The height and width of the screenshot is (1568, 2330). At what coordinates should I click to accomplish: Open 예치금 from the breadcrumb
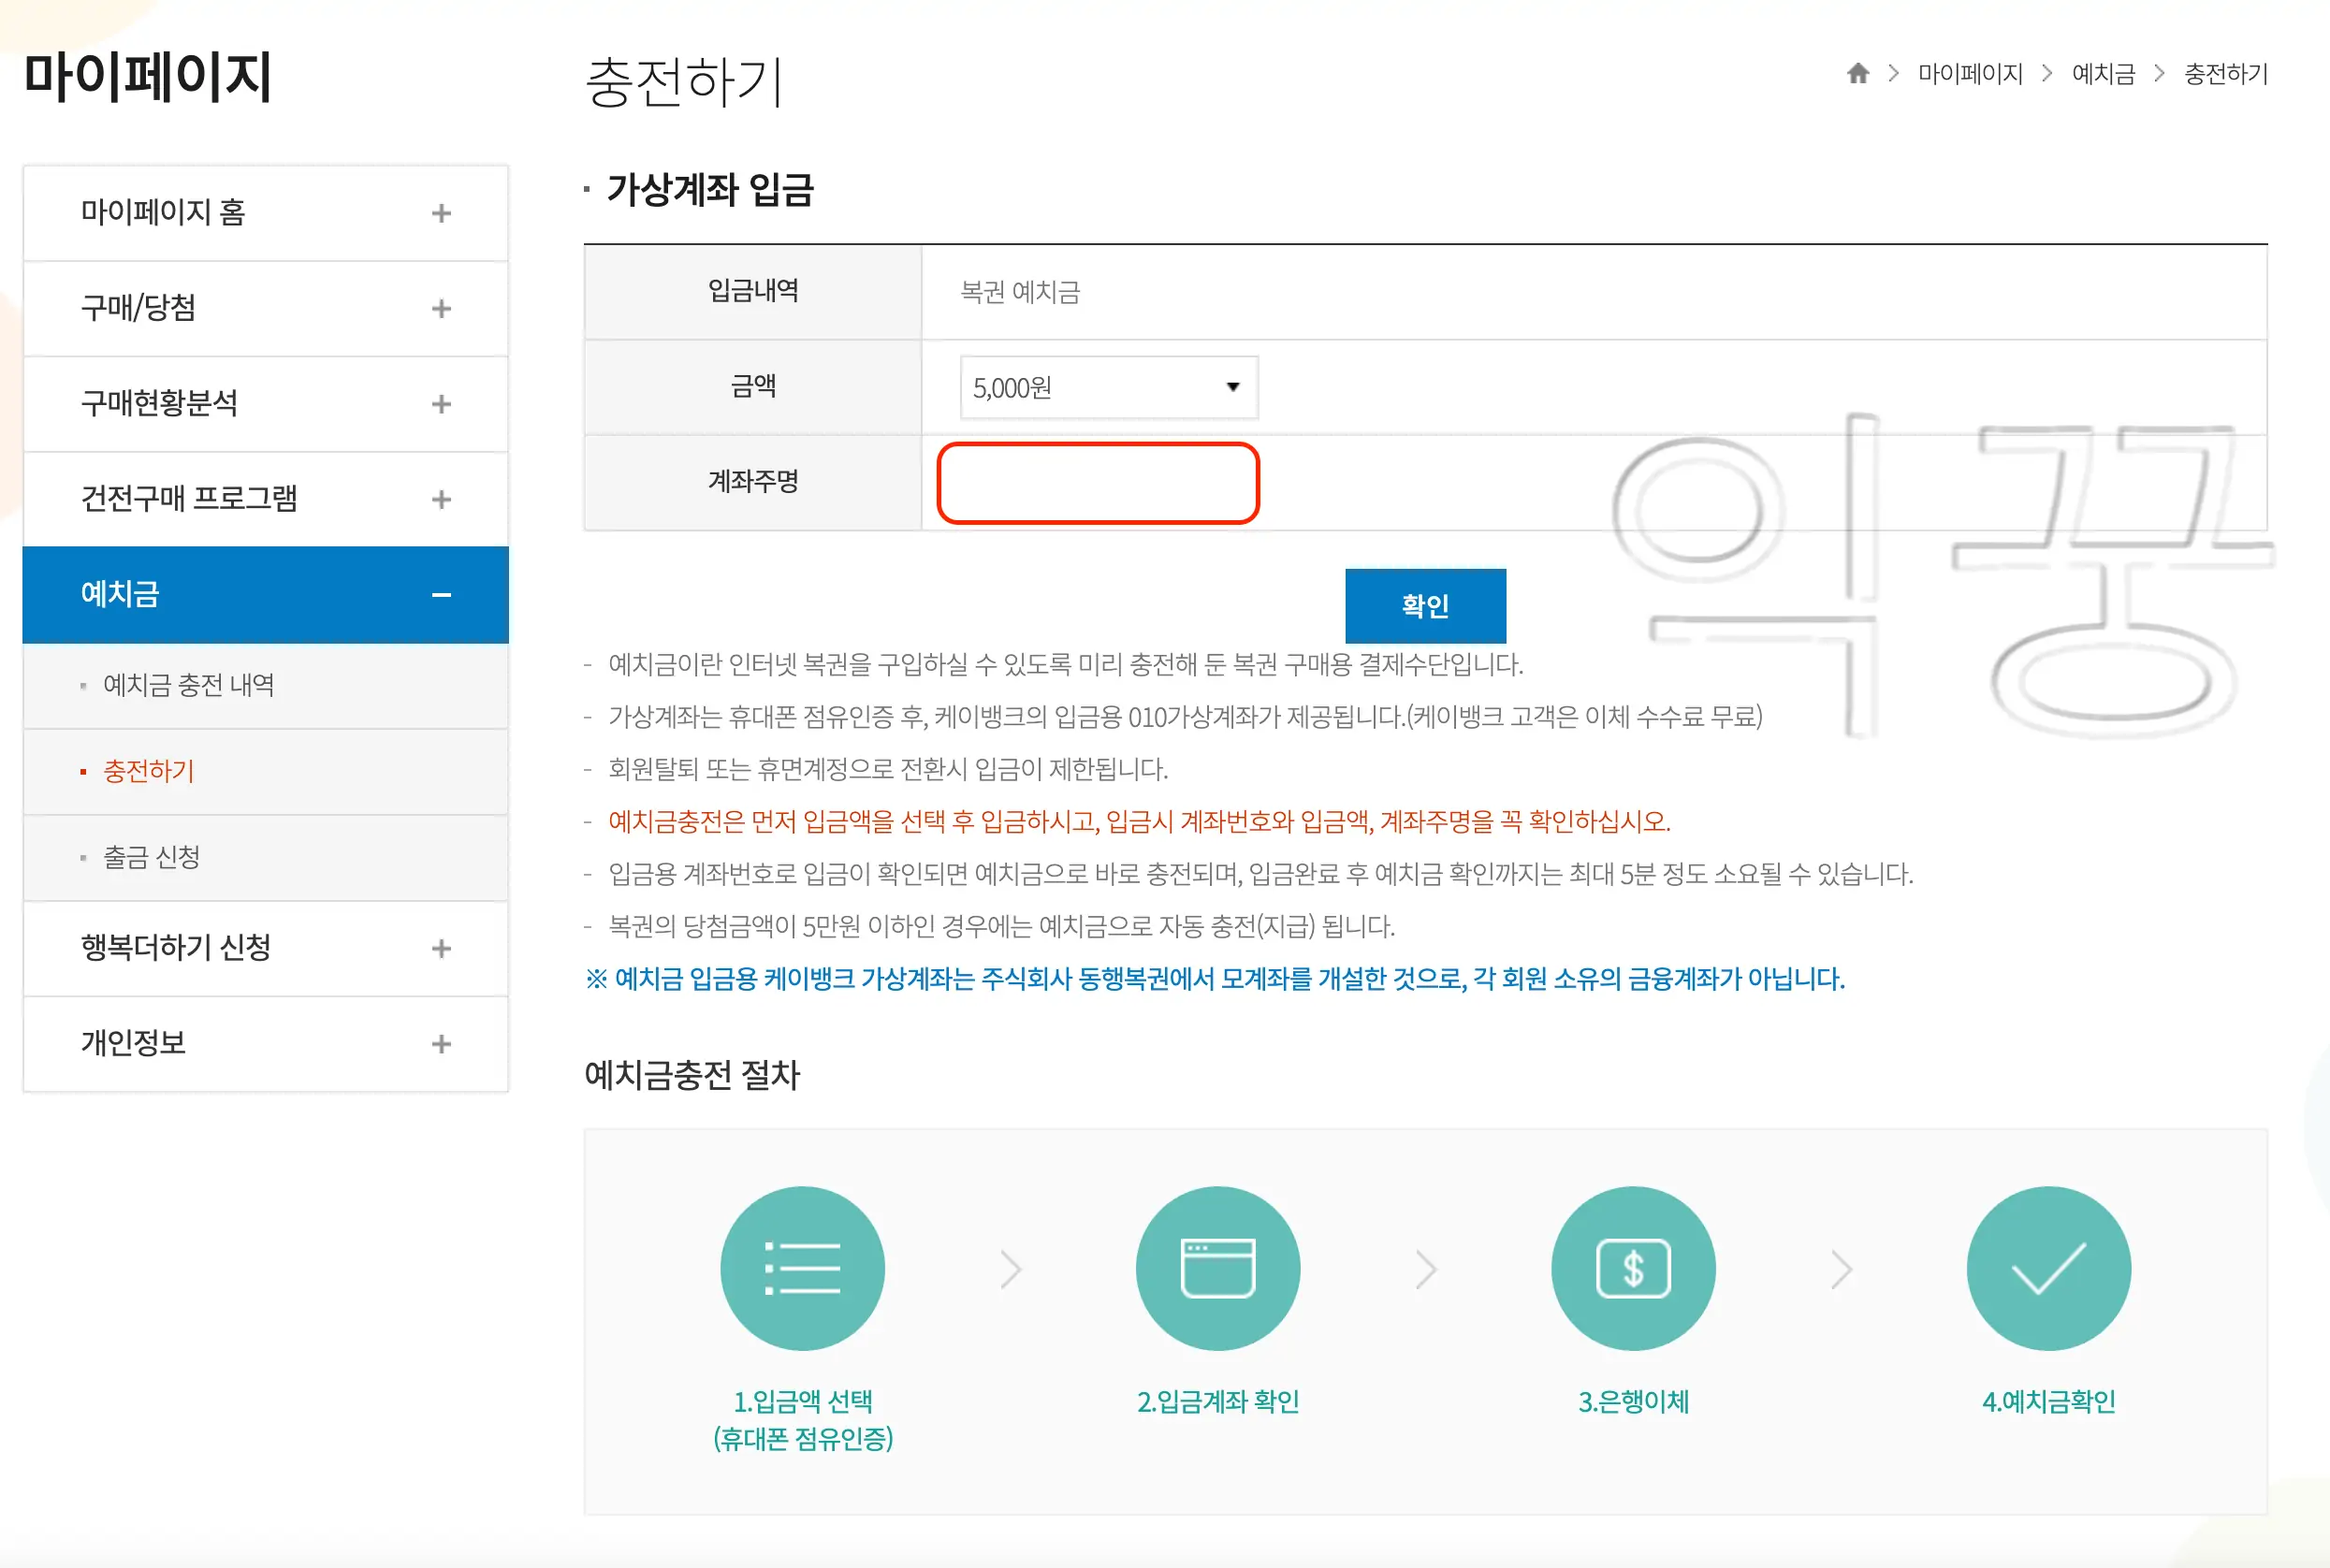[x=2103, y=75]
